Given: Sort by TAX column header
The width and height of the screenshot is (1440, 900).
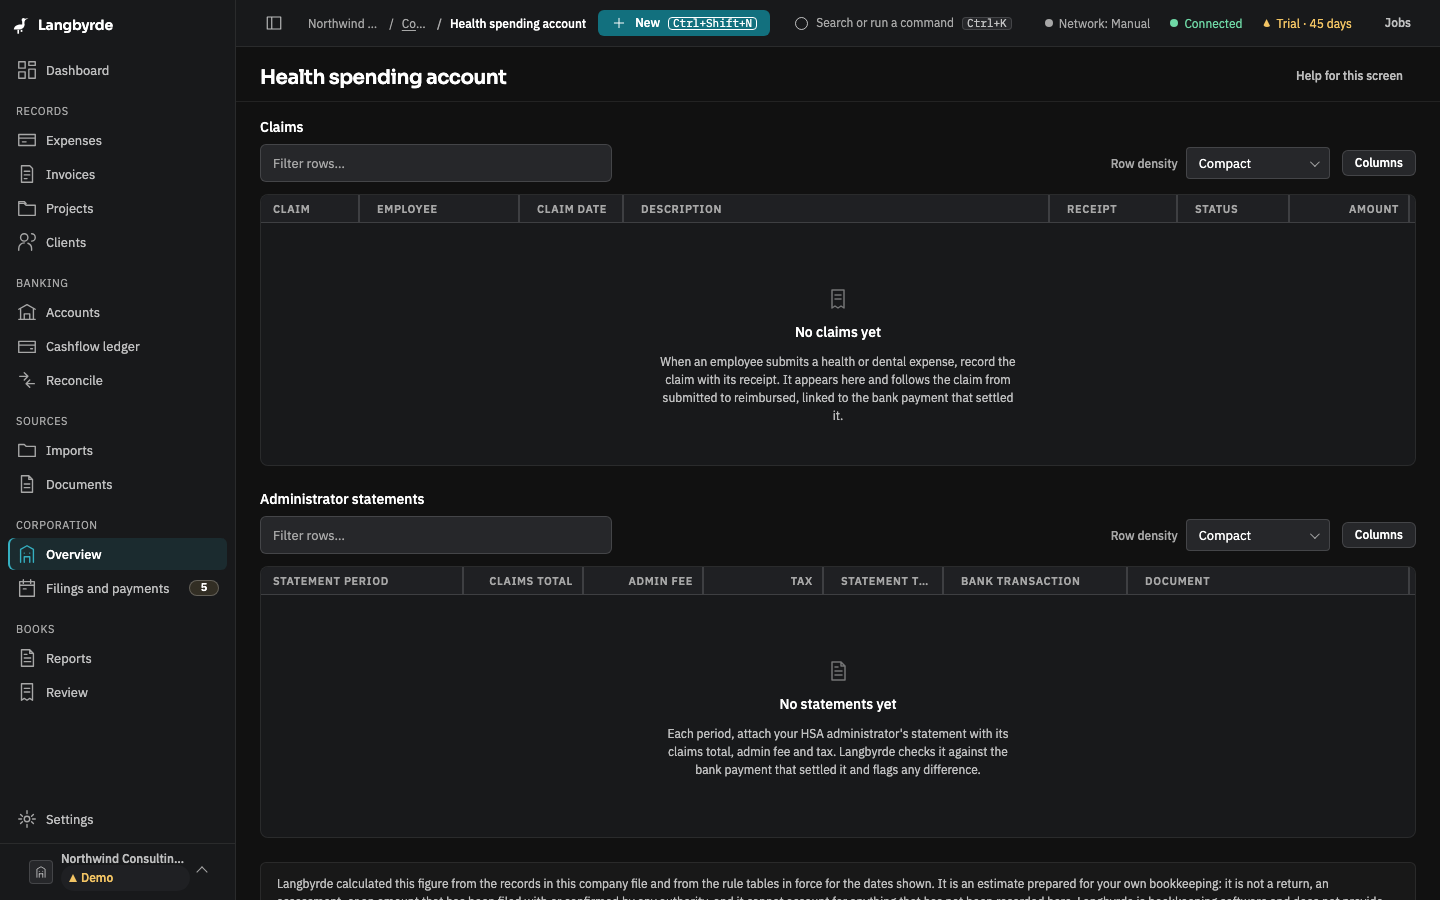Looking at the screenshot, I should coord(763,581).
